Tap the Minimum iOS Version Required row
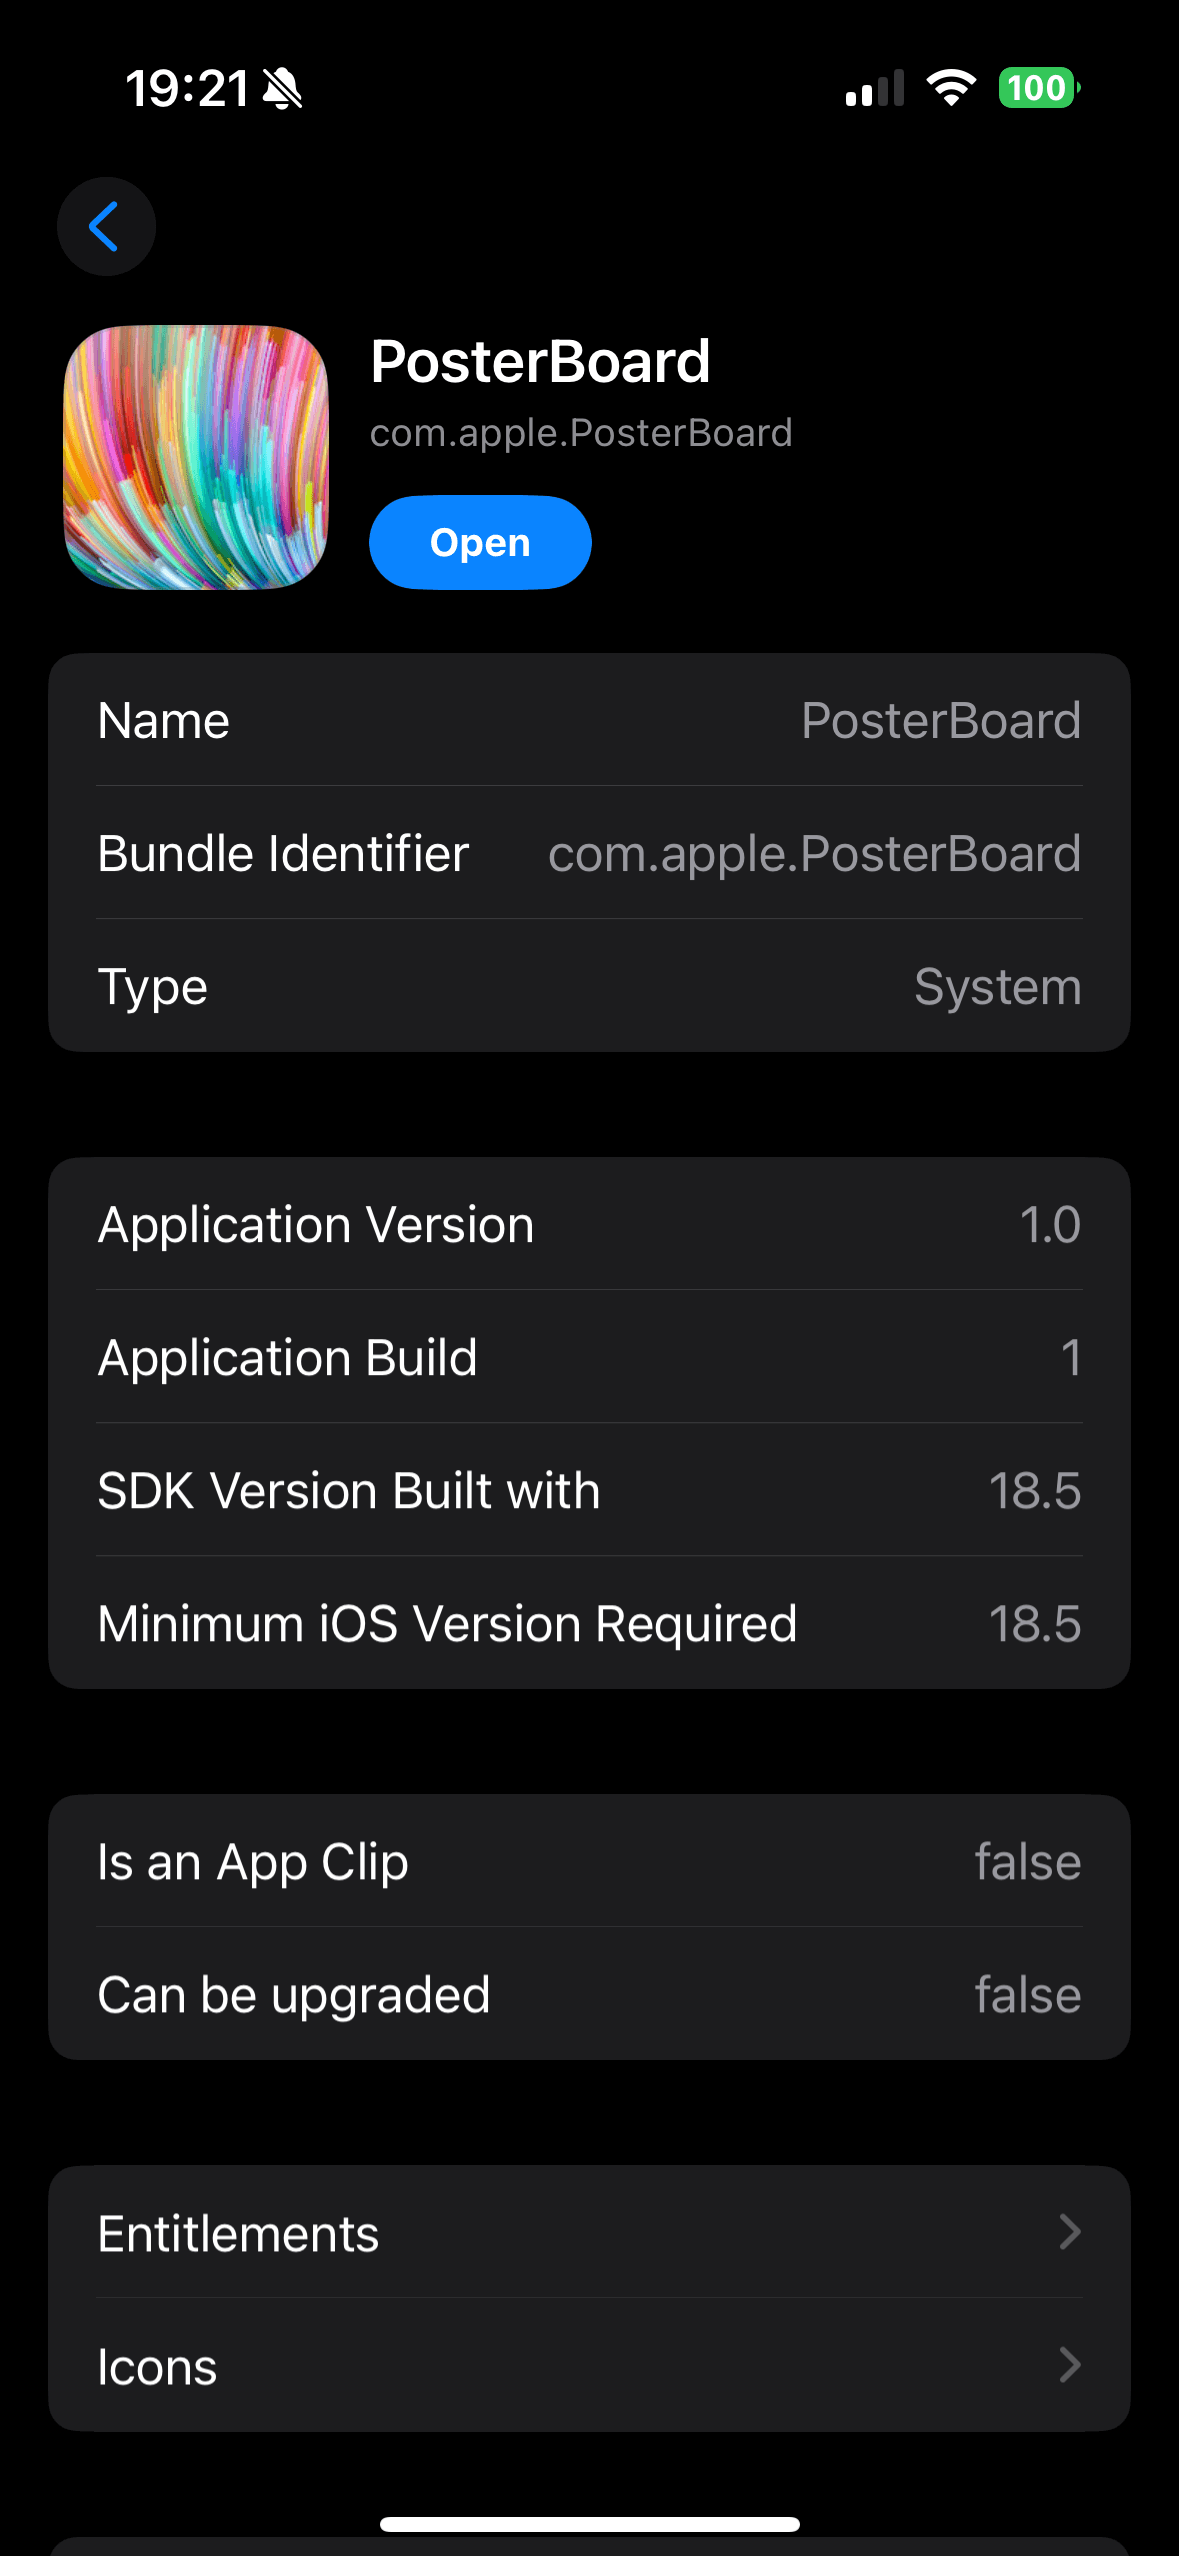Image resolution: width=1179 pixels, height=2556 pixels. click(589, 1623)
